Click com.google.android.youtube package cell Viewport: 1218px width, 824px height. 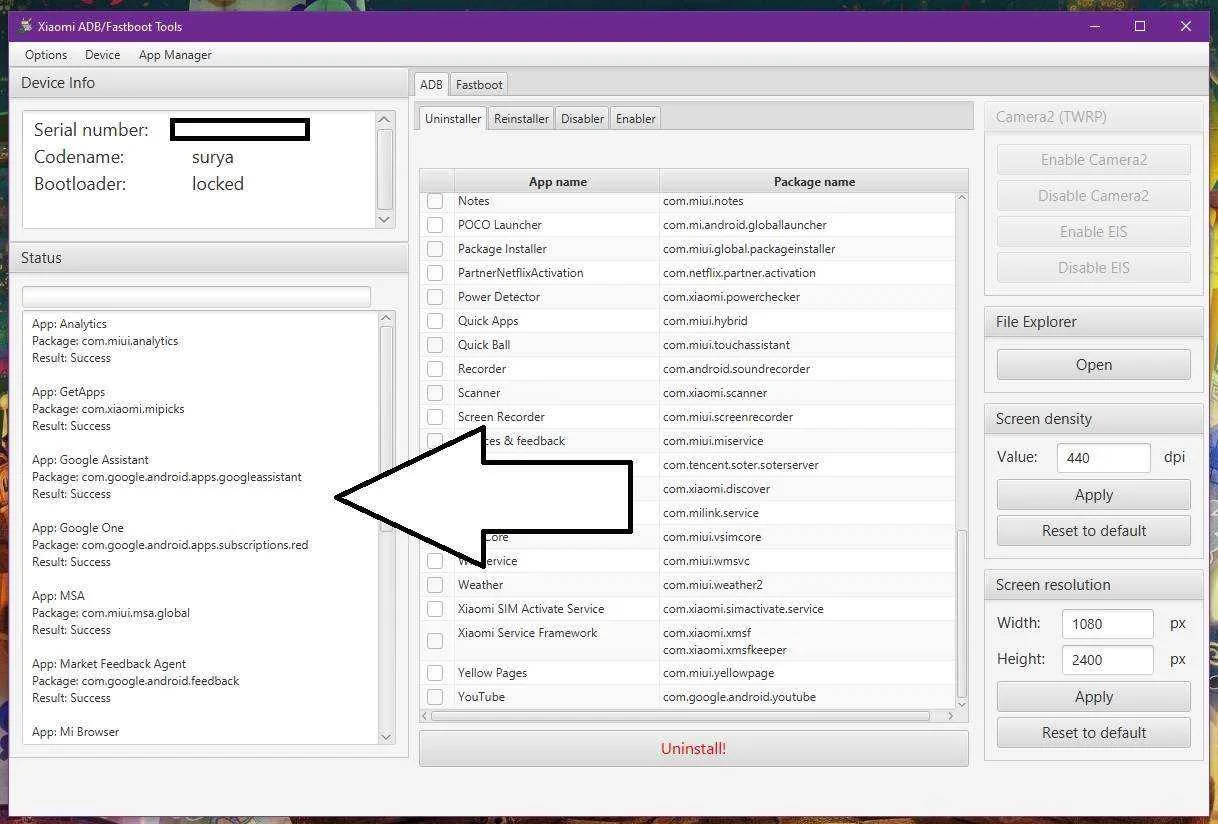pos(807,697)
